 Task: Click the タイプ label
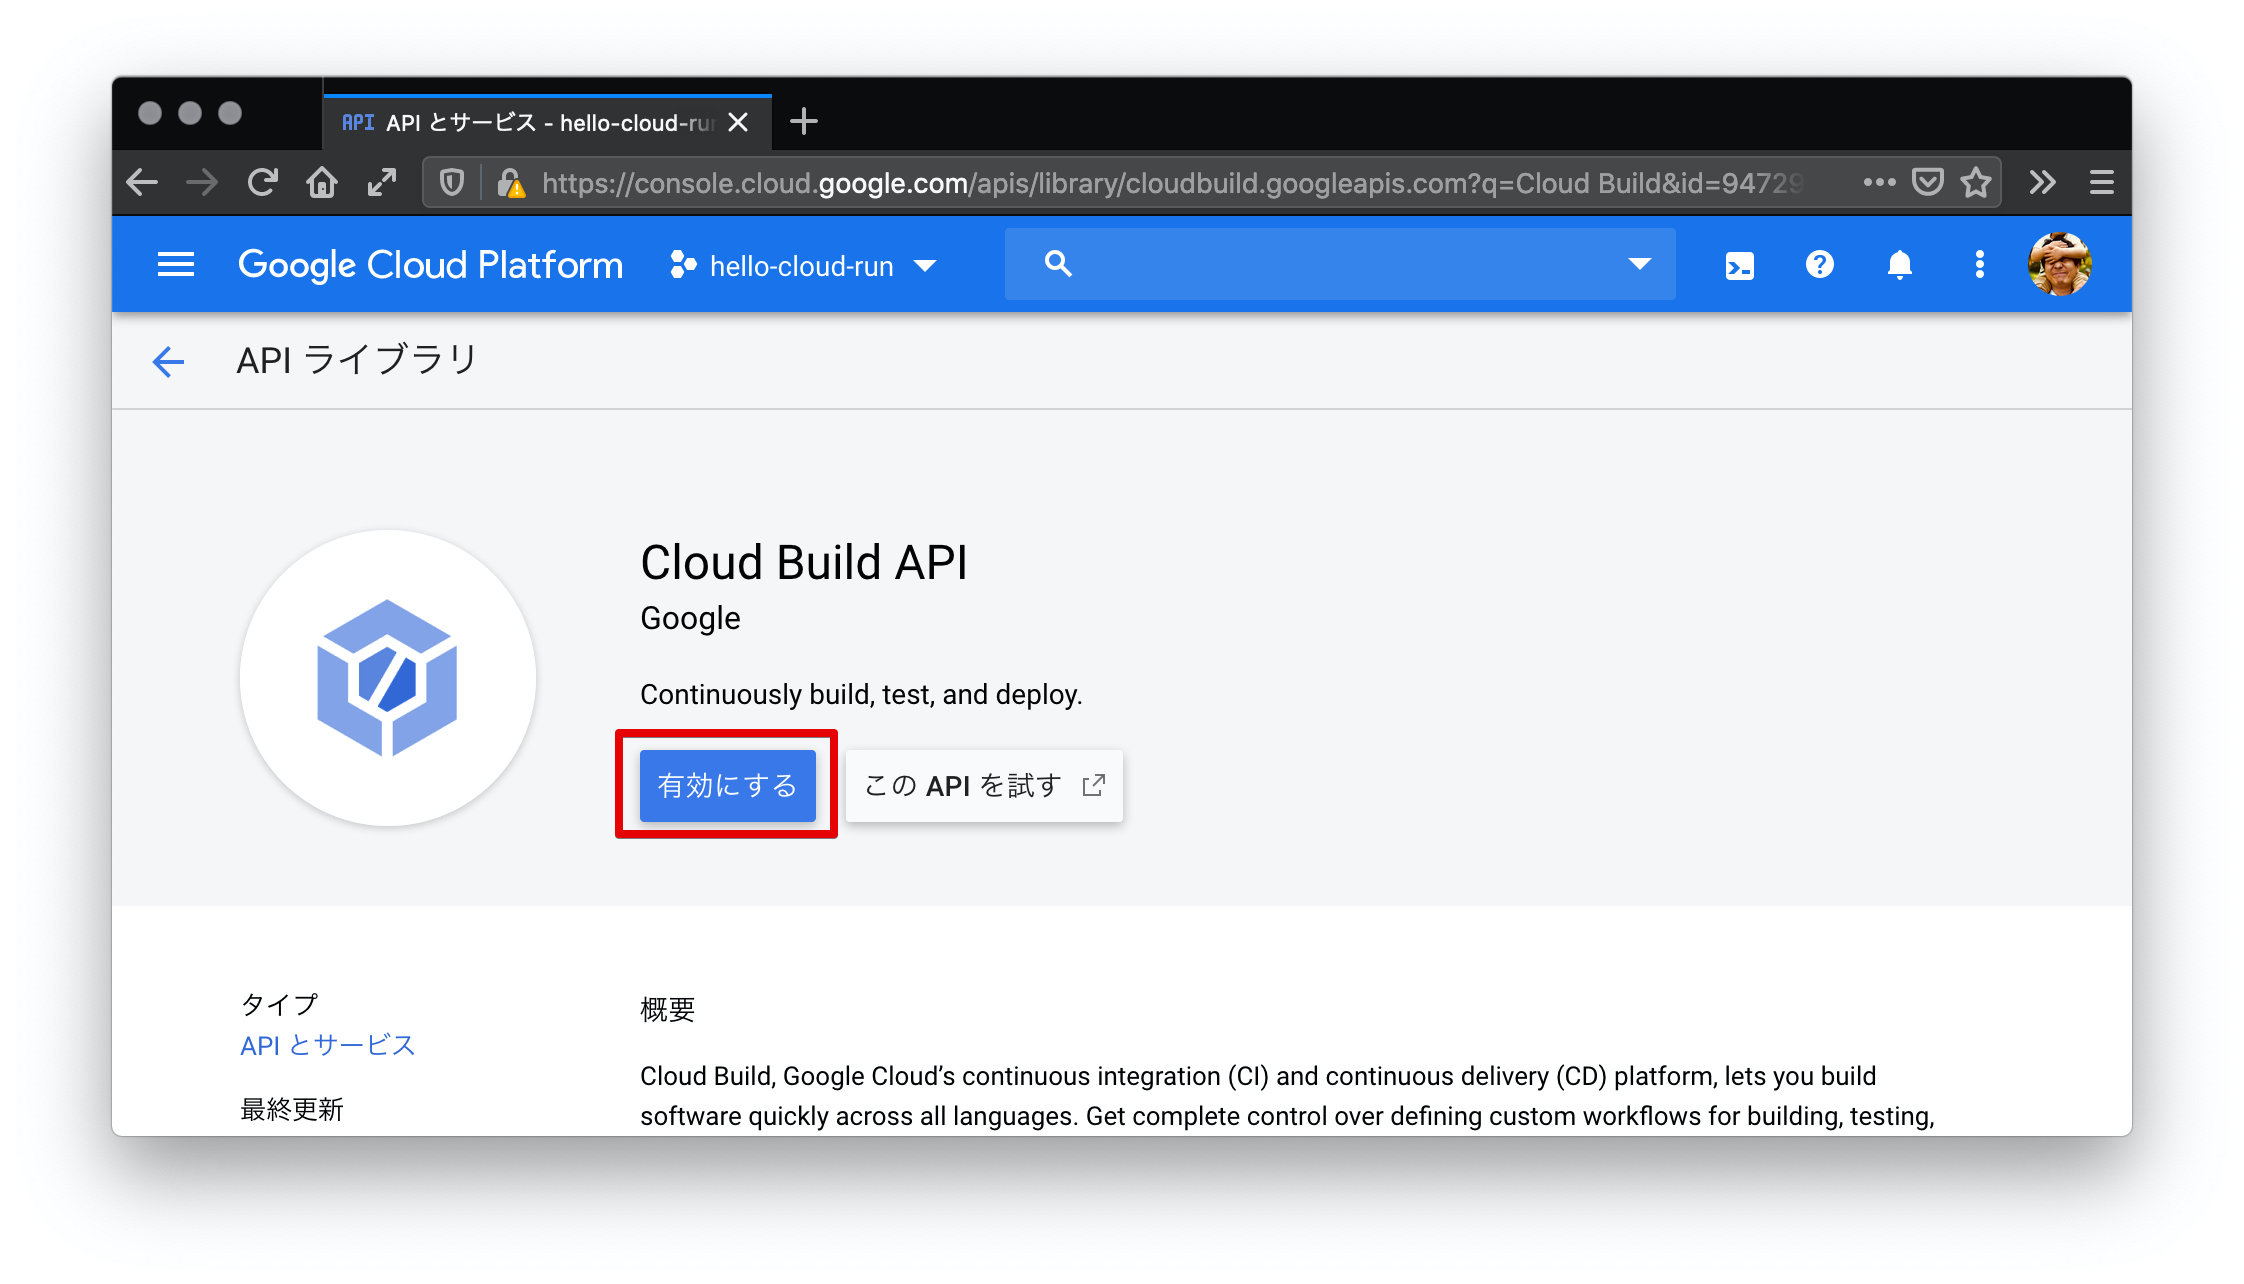(280, 1003)
